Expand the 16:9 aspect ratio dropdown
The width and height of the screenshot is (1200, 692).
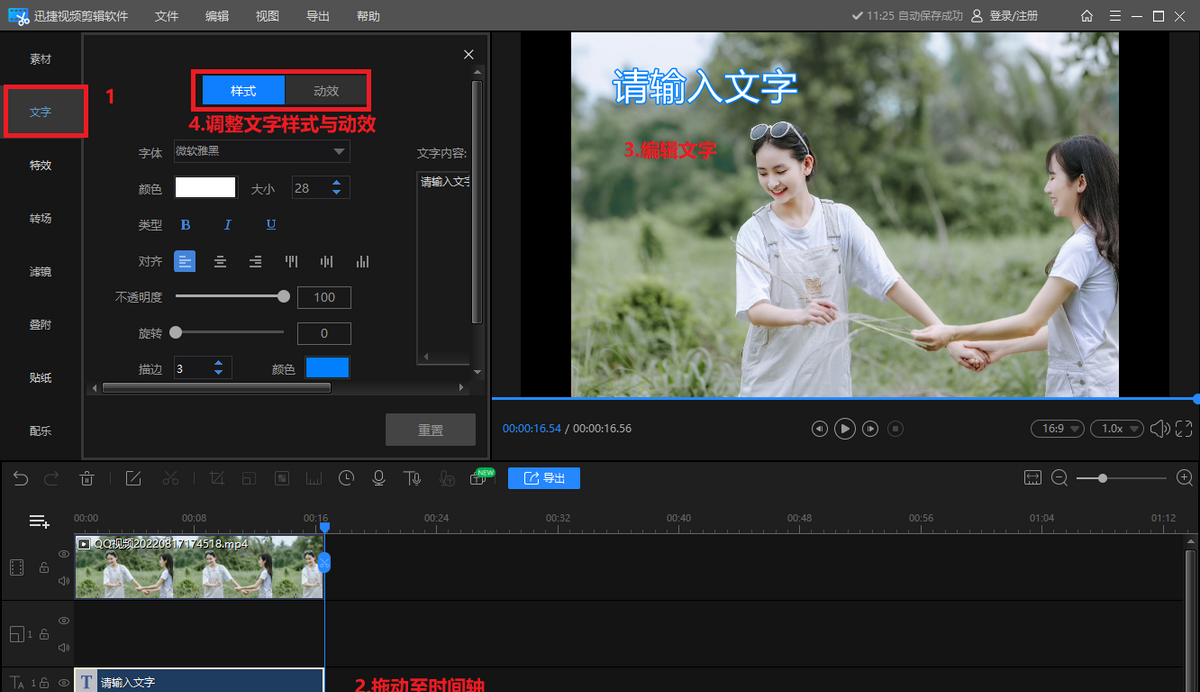click(x=1058, y=428)
